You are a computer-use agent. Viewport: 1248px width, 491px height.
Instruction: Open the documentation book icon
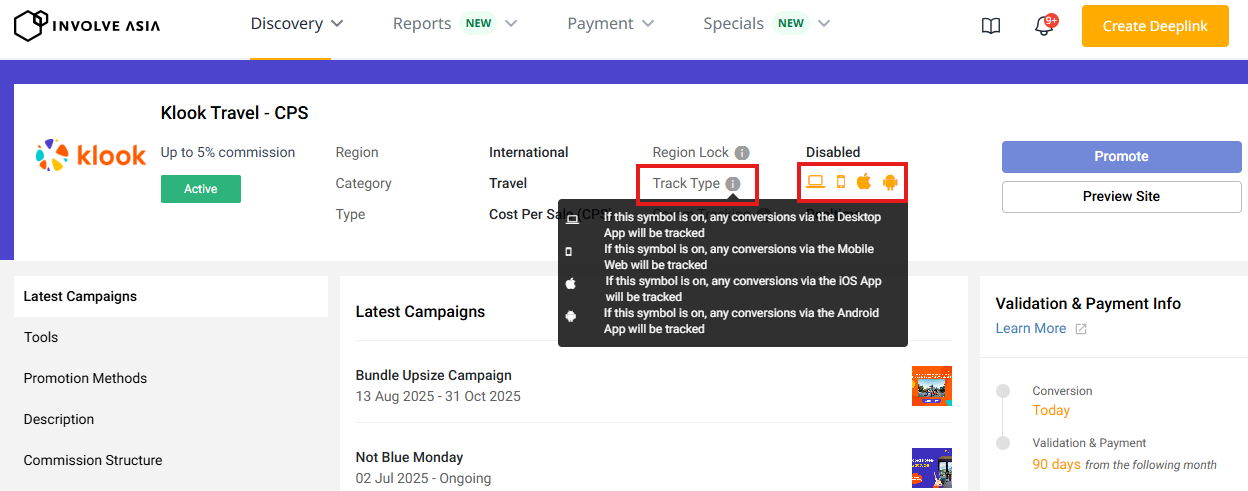pyautogui.click(x=991, y=26)
